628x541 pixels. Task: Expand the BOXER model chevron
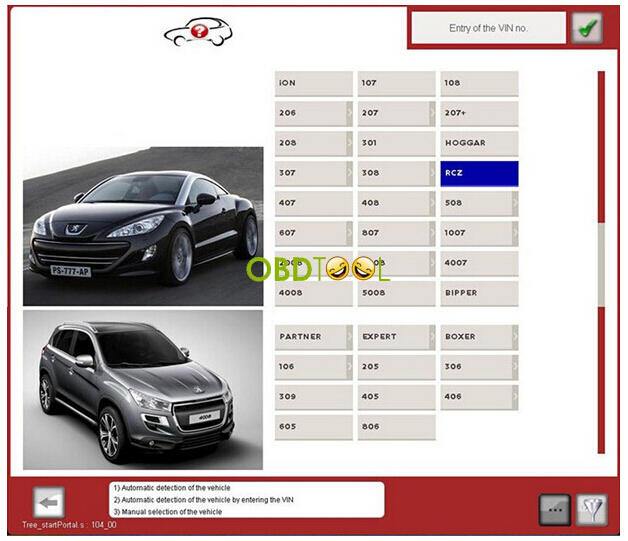click(515, 337)
